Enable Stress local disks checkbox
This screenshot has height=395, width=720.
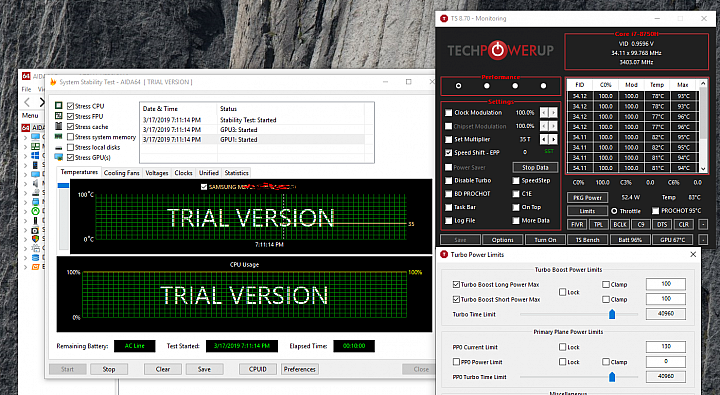point(70,147)
